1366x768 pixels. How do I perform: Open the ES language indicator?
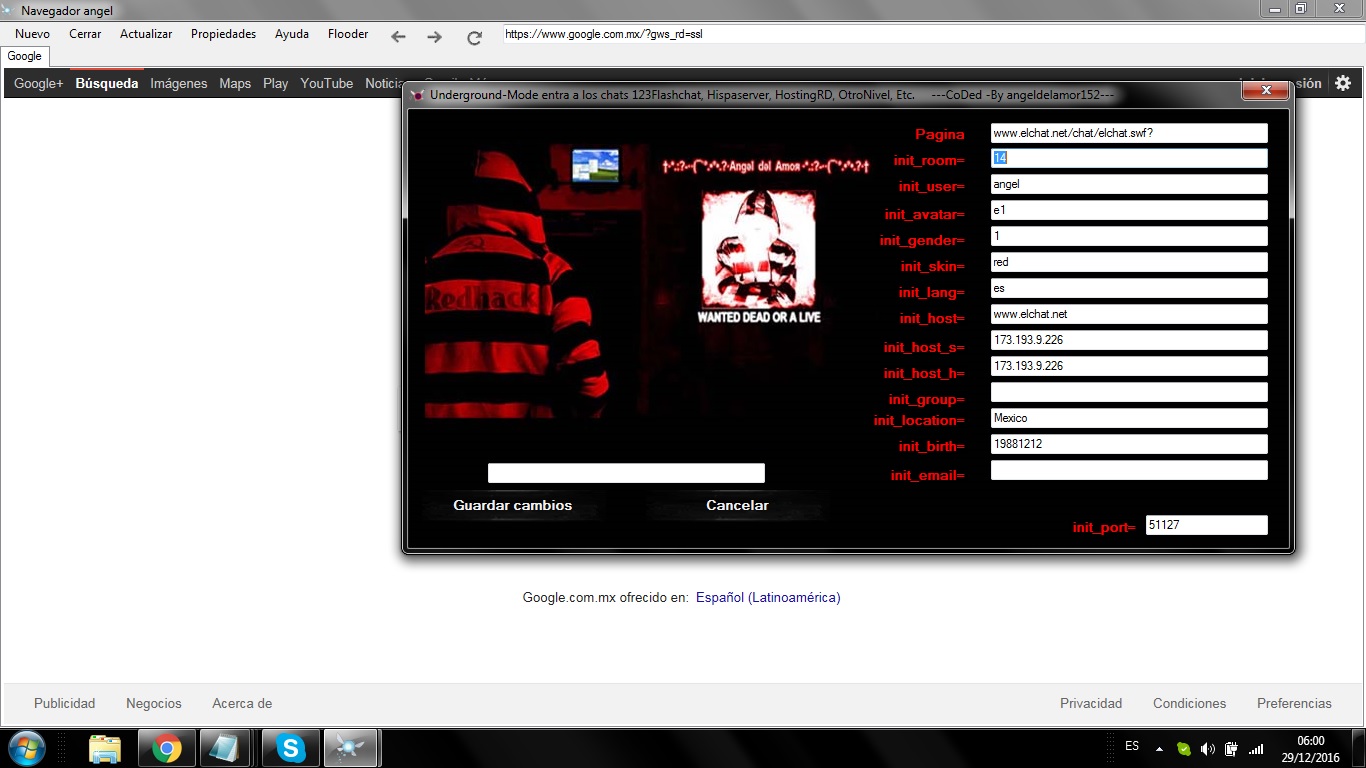click(x=1132, y=746)
